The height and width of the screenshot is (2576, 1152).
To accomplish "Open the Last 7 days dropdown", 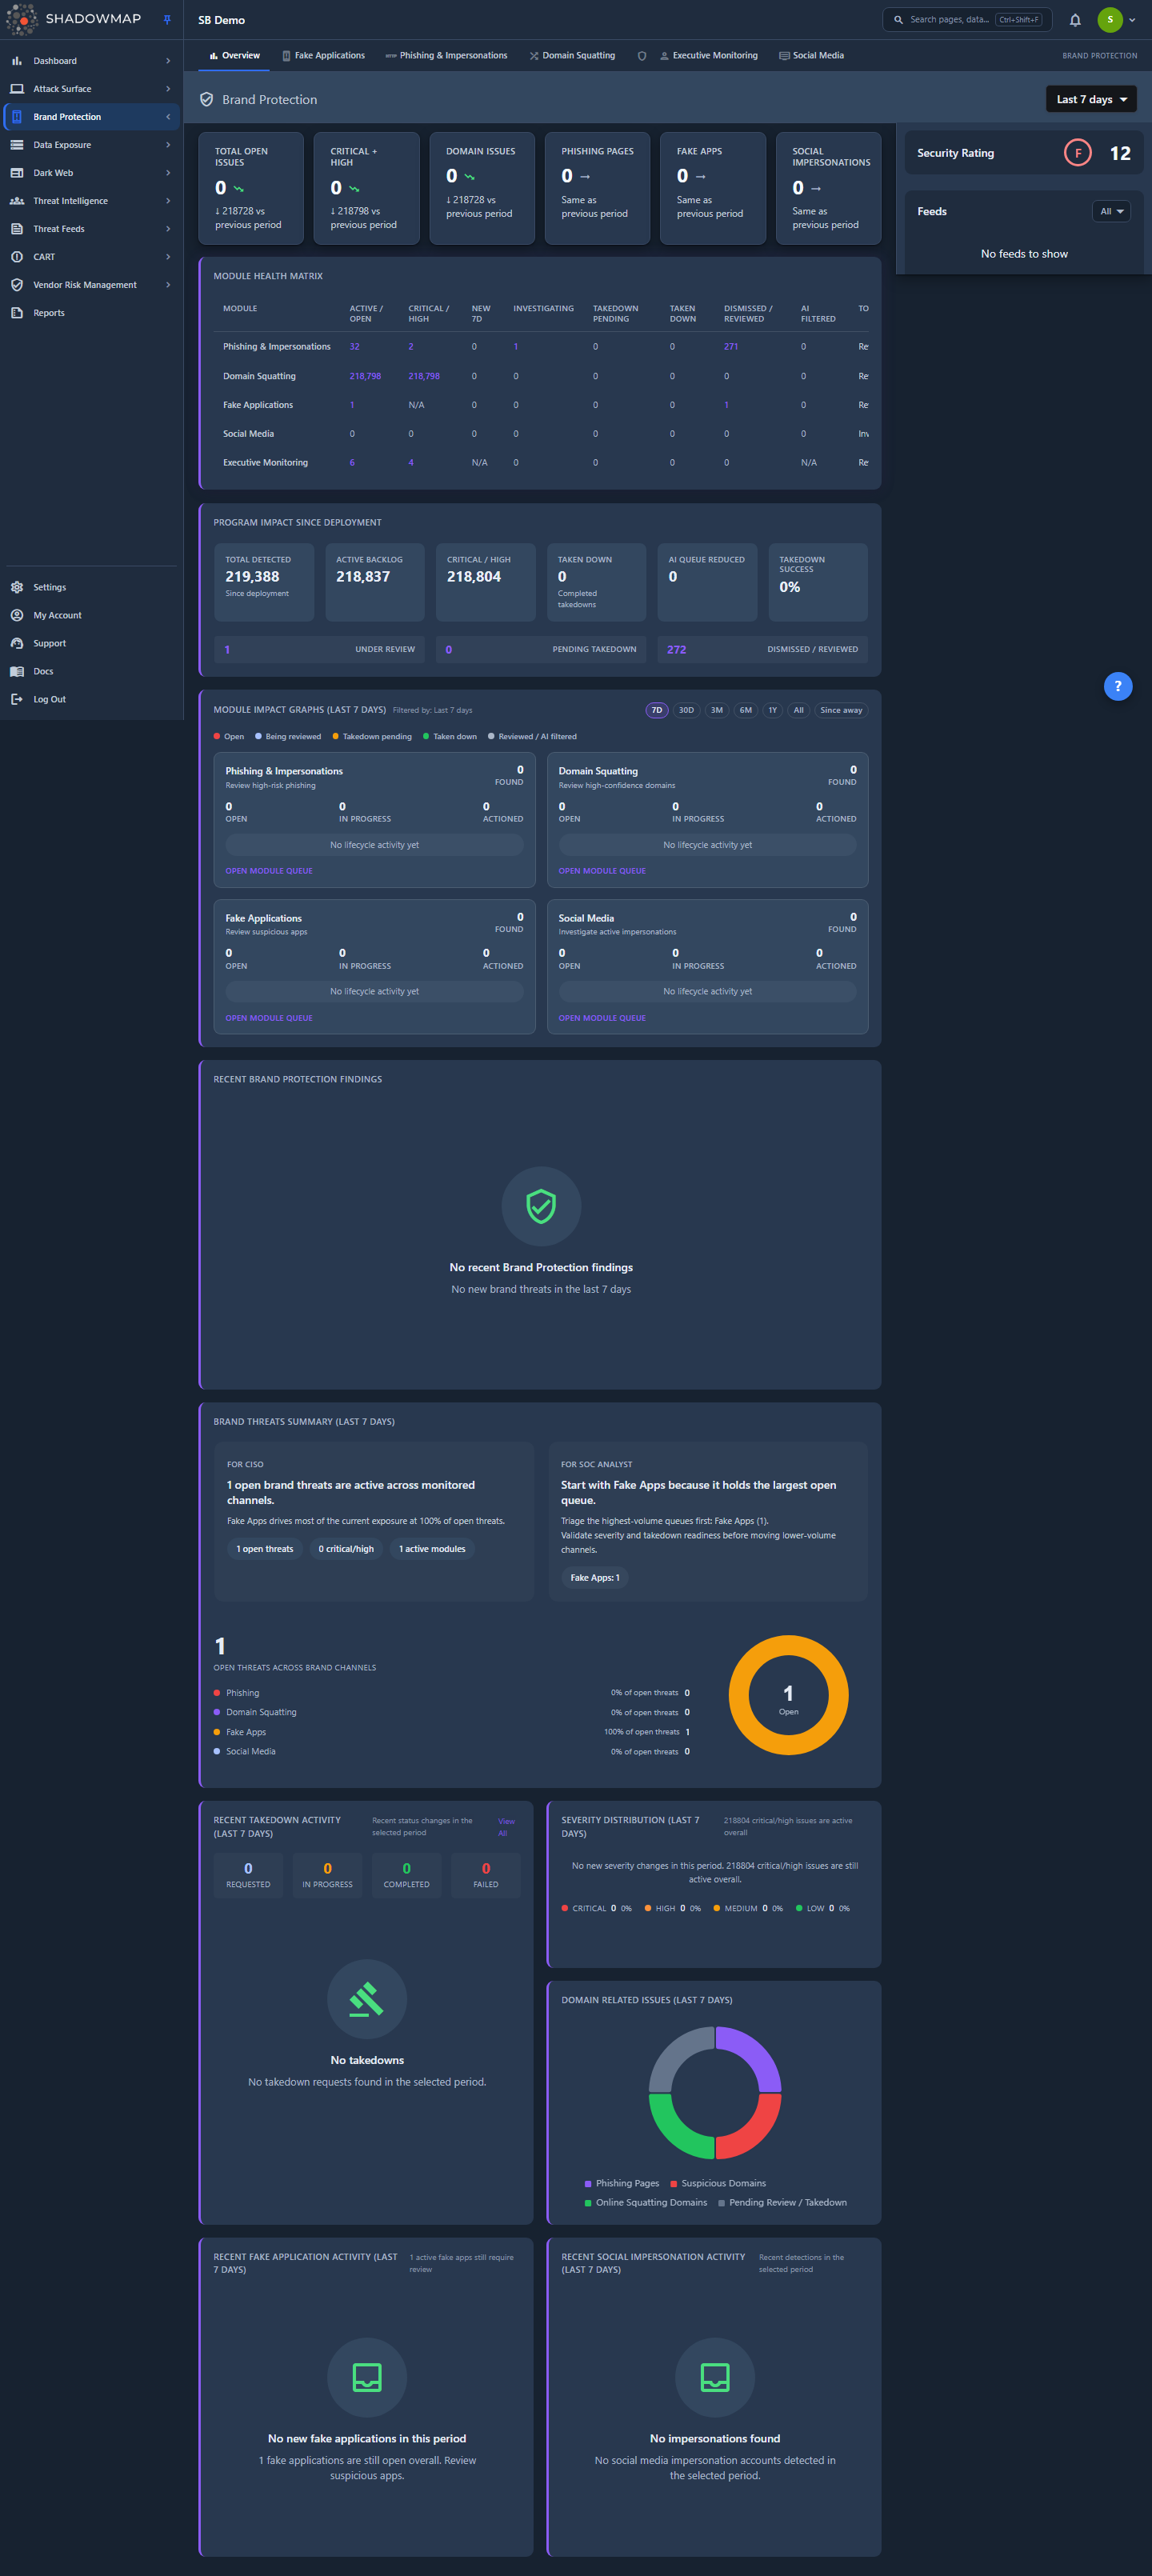I will [x=1091, y=99].
